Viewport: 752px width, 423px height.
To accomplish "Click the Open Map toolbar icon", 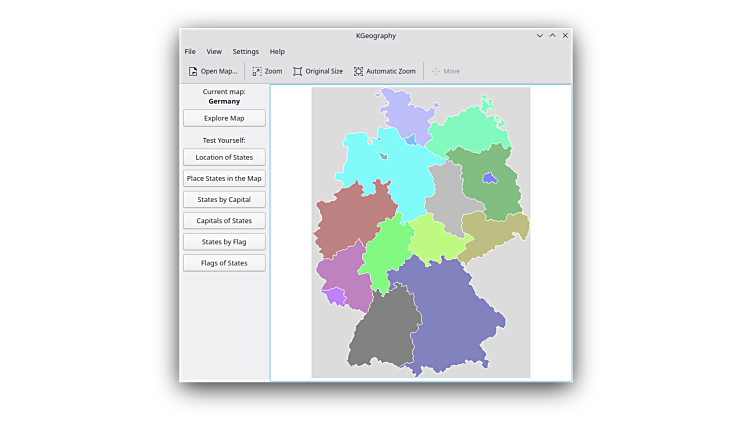I will (x=193, y=72).
